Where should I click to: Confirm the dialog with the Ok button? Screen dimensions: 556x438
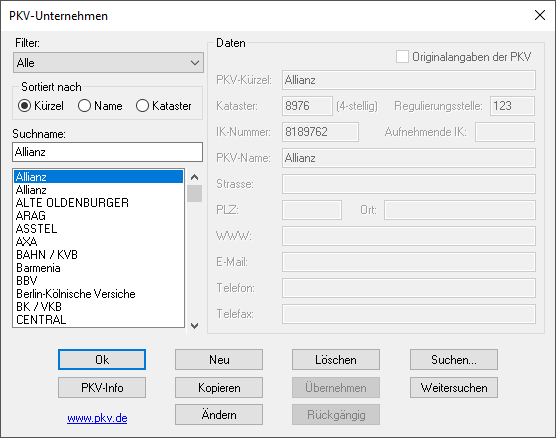[x=102, y=360]
